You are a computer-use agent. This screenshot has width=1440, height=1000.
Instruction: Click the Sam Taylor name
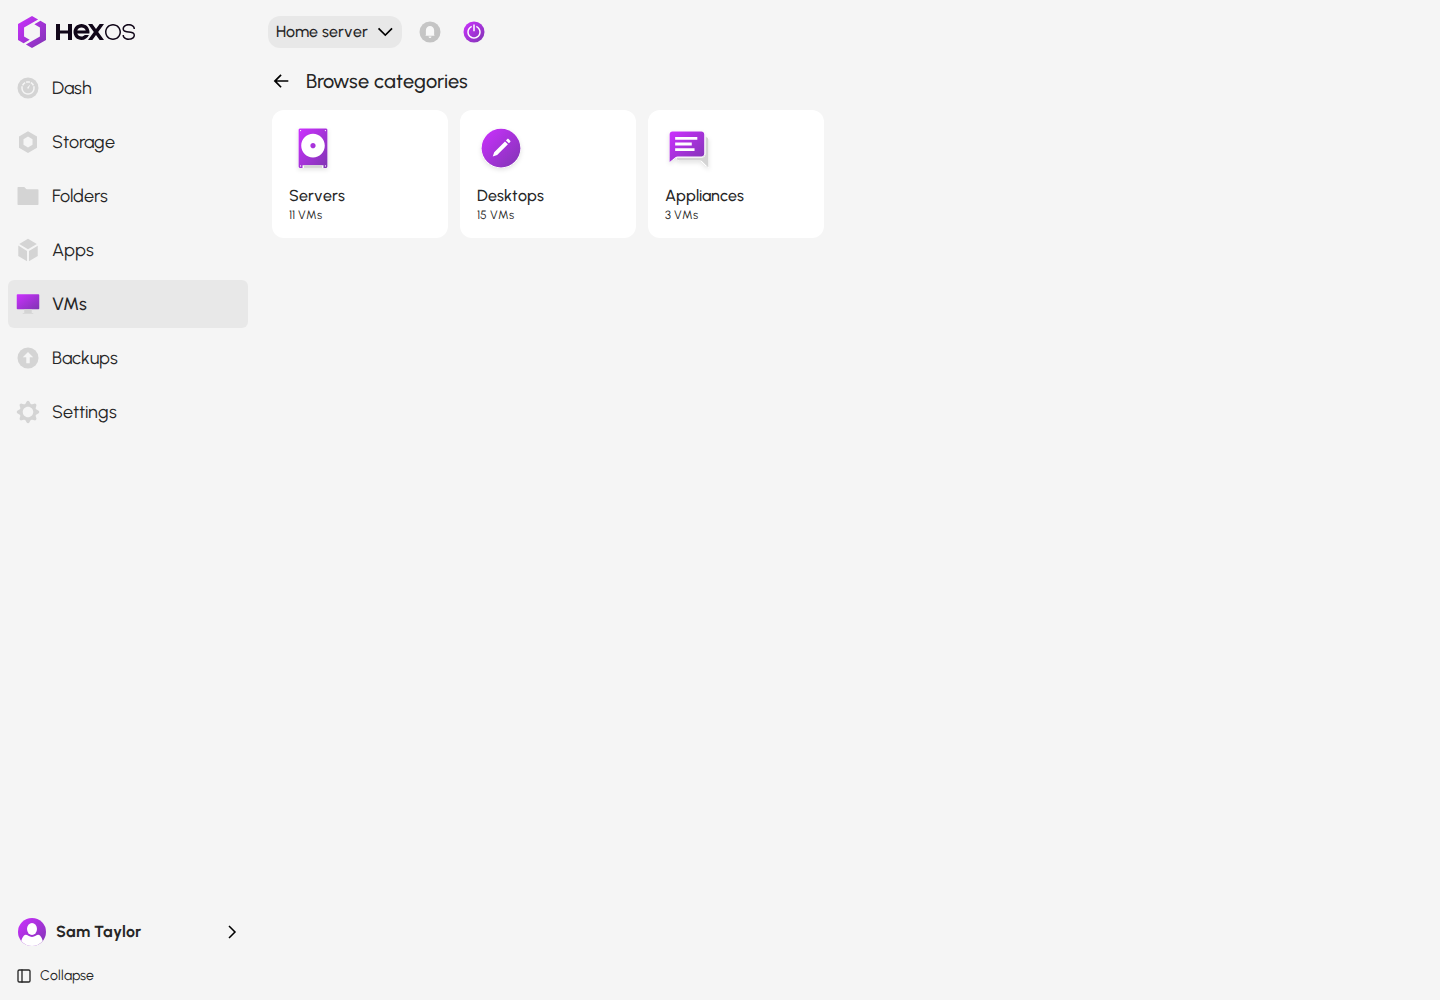(x=98, y=932)
